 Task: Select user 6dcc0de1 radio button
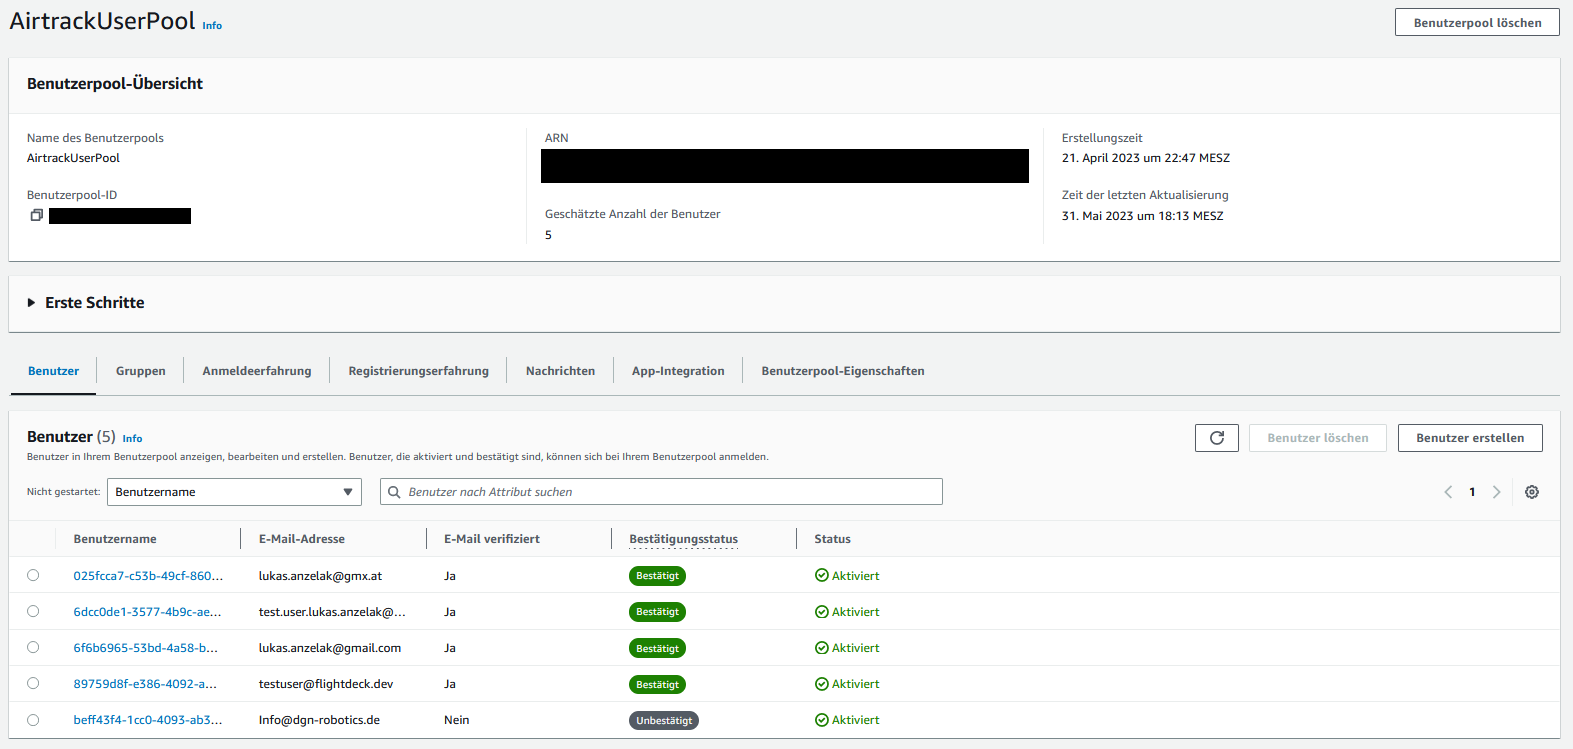(33, 611)
